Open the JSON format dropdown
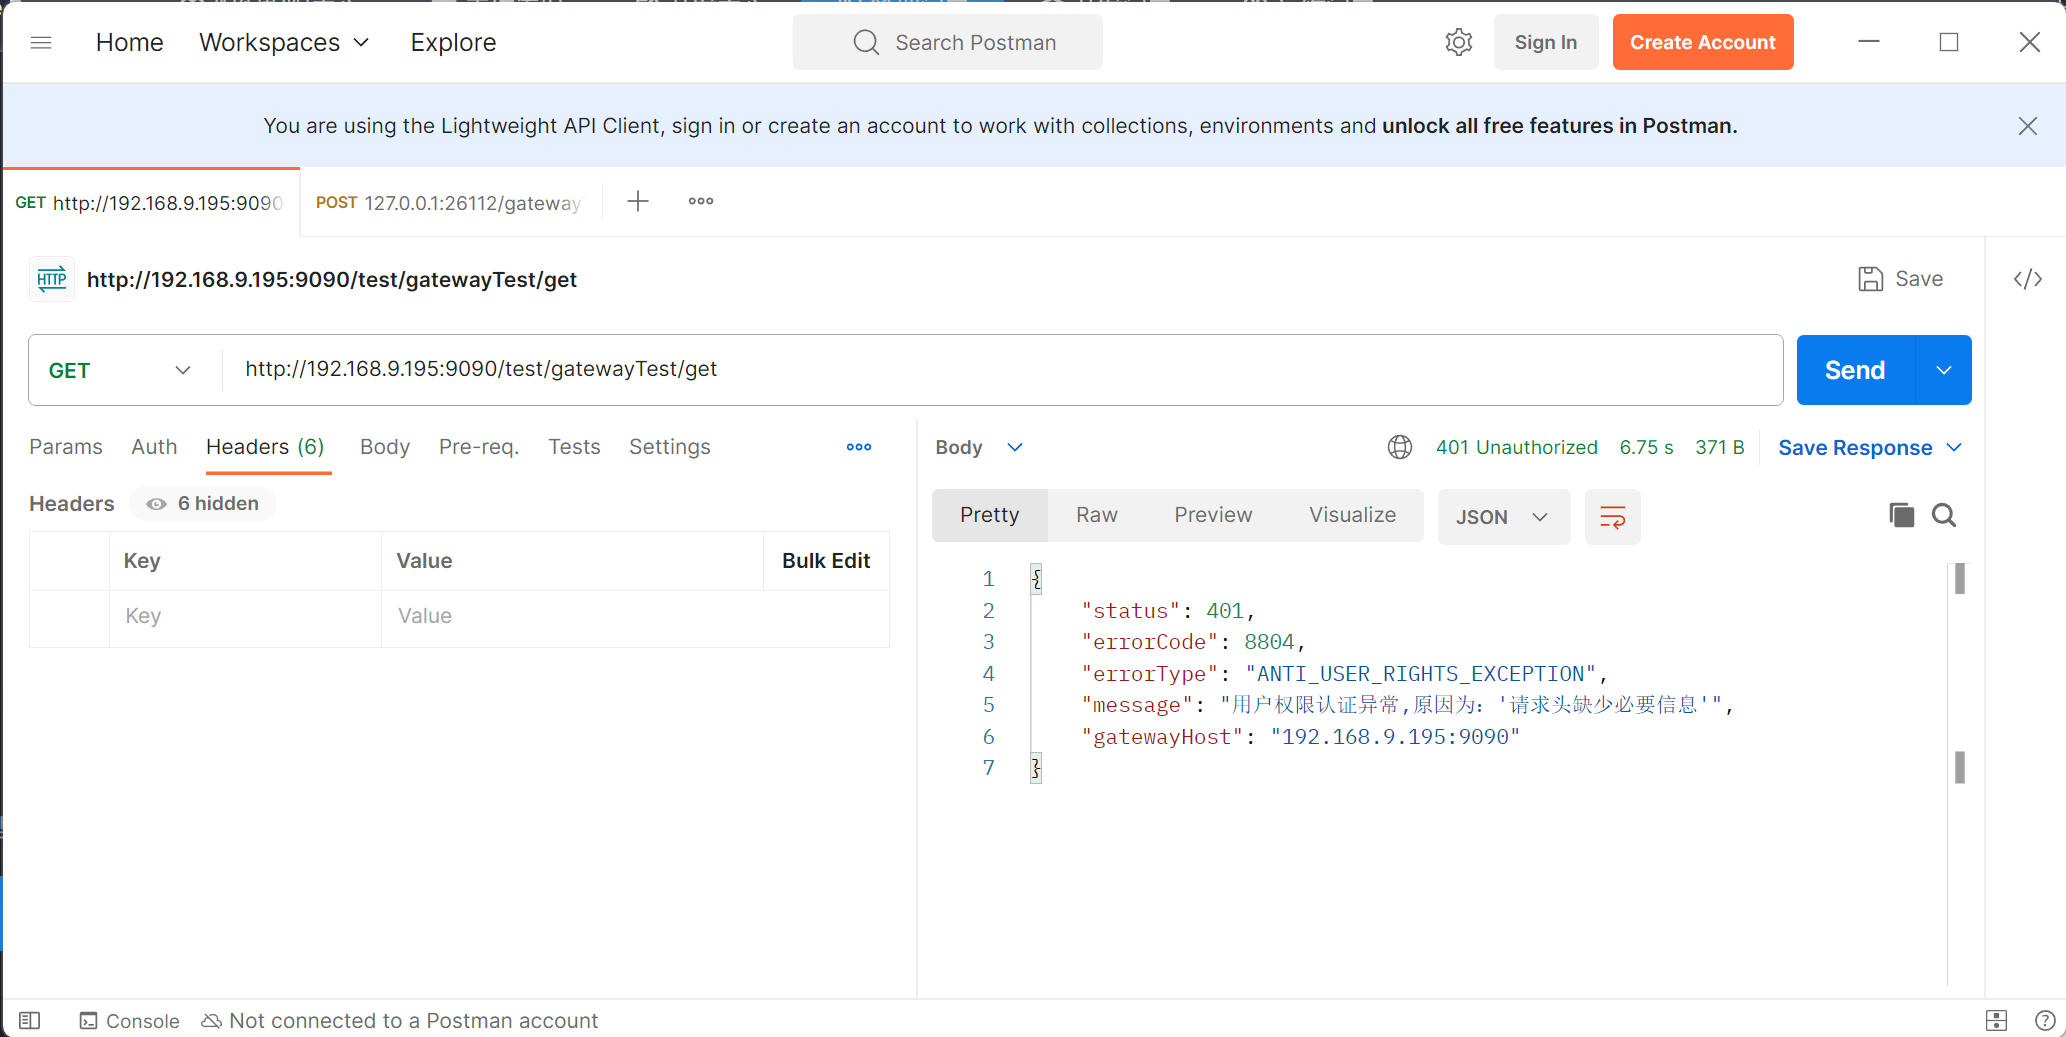 1503,517
